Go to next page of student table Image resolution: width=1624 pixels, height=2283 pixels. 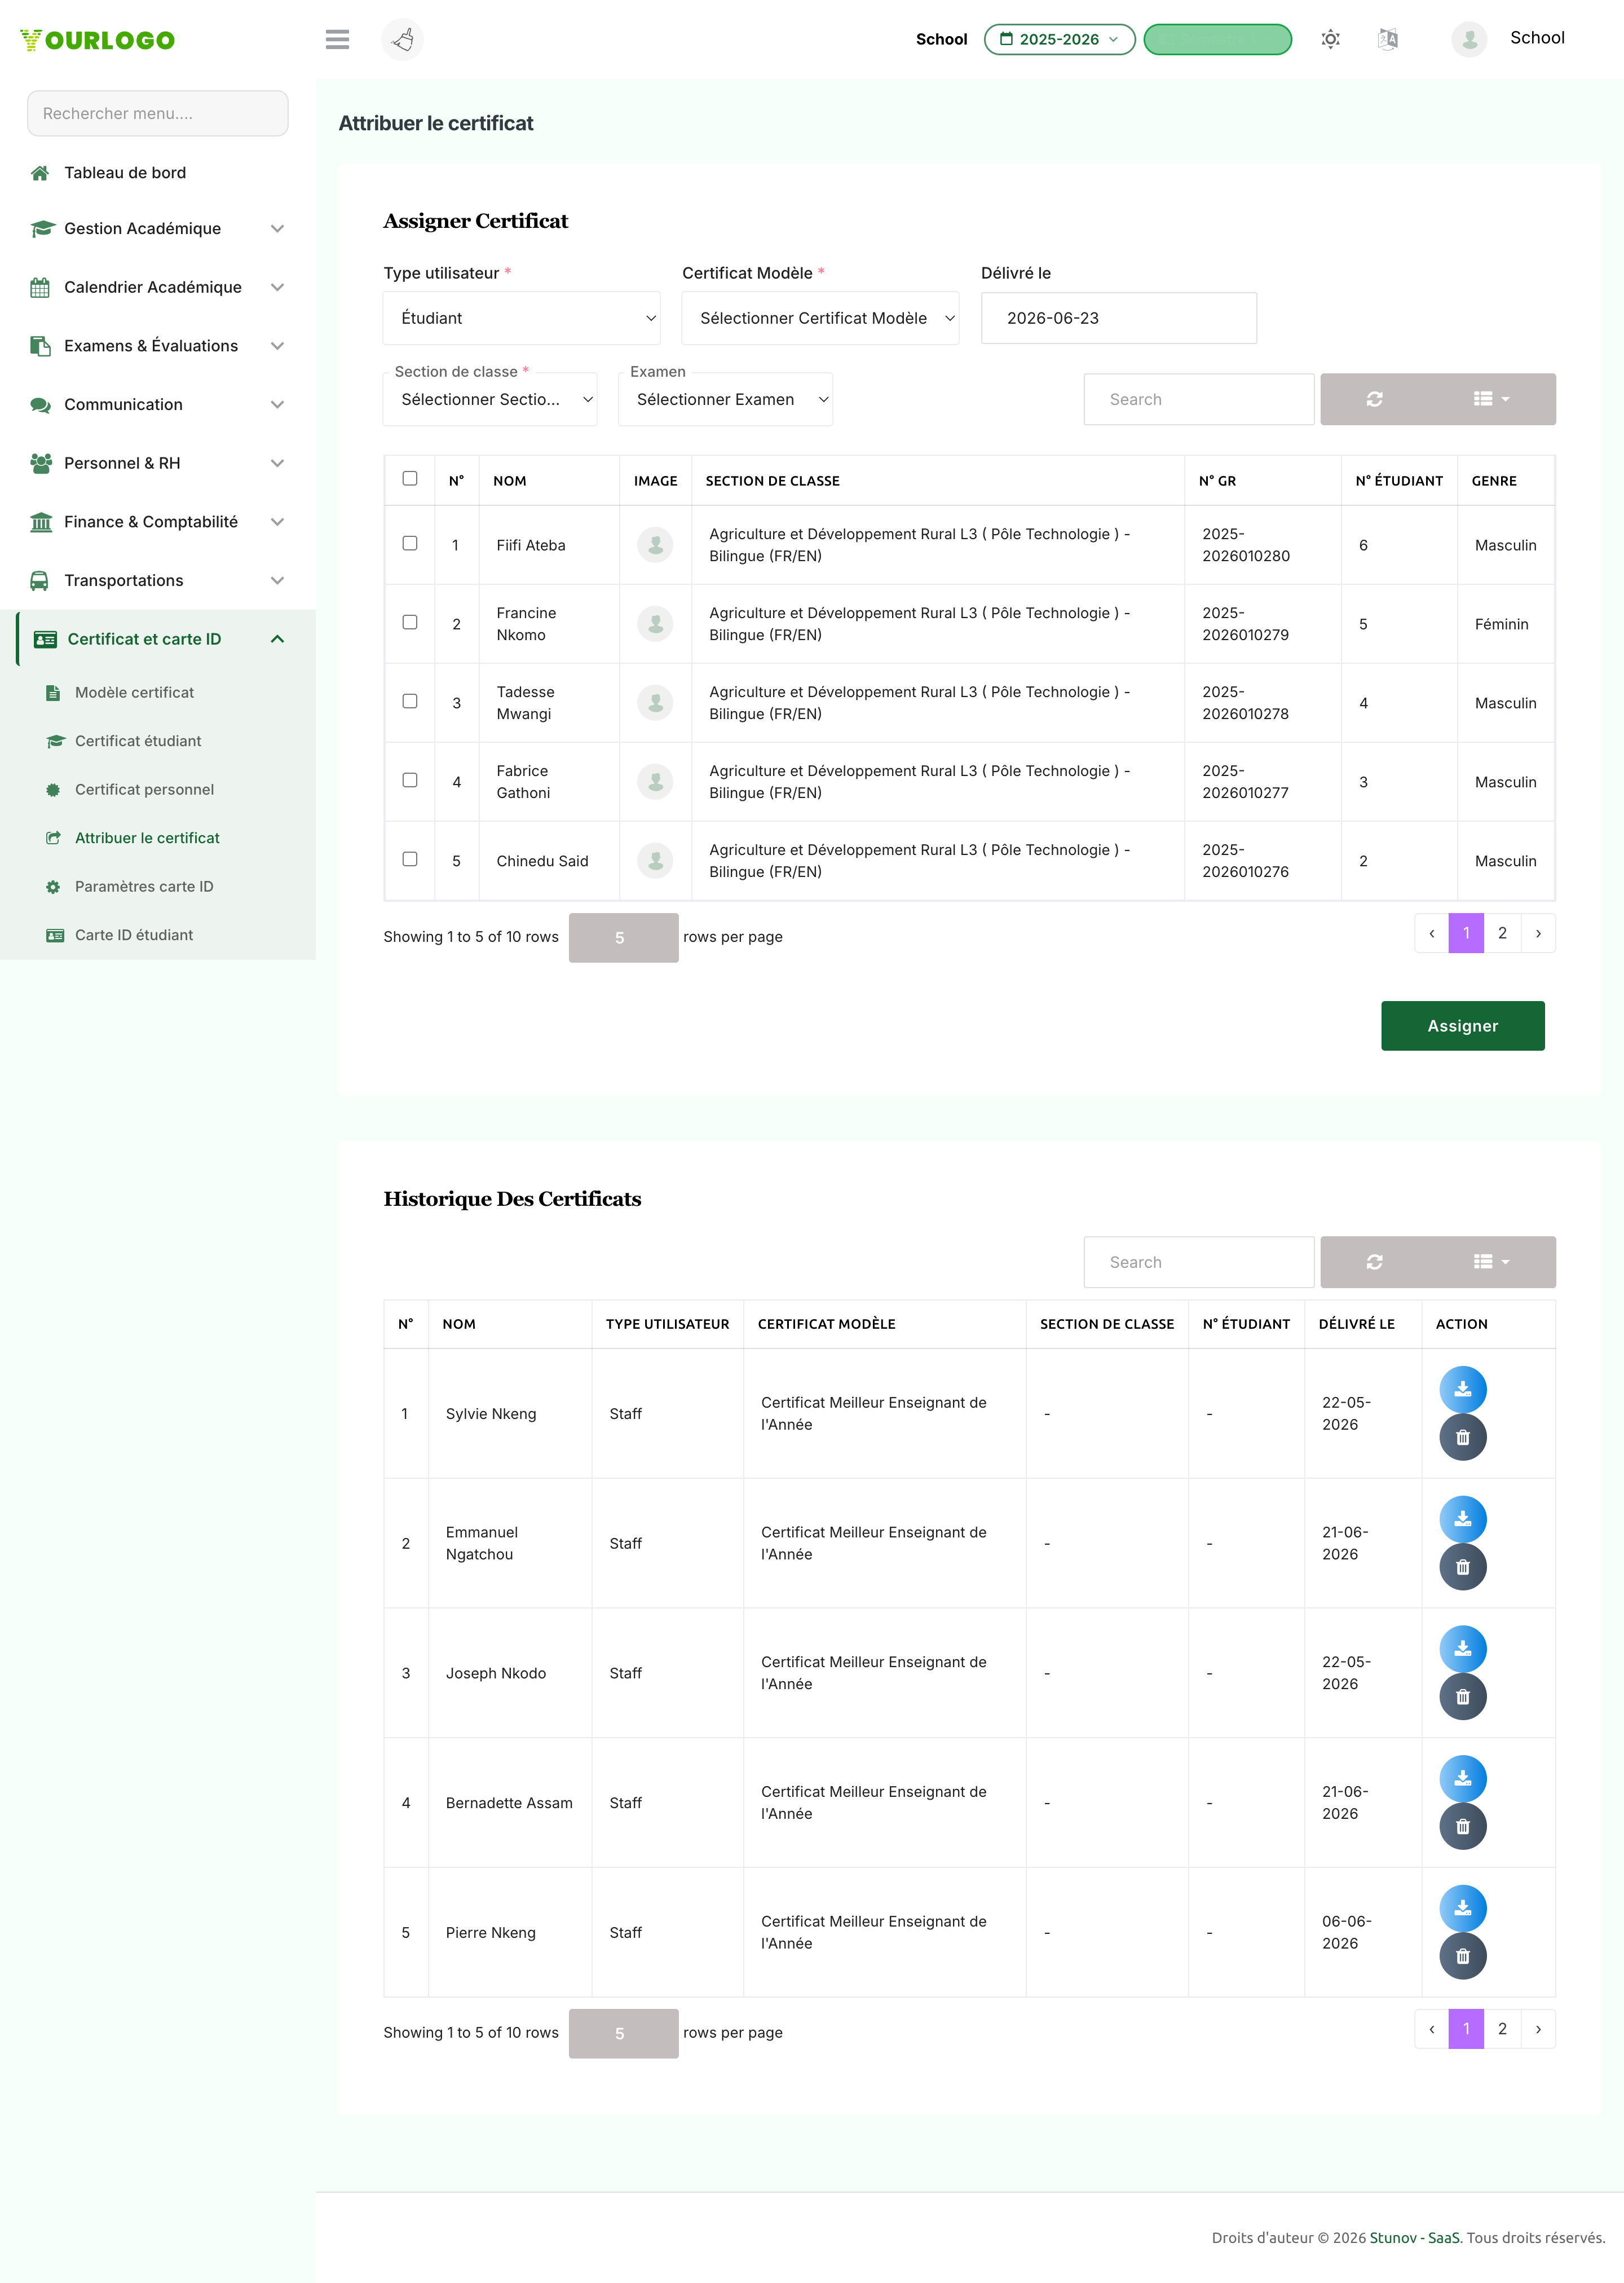[1538, 933]
